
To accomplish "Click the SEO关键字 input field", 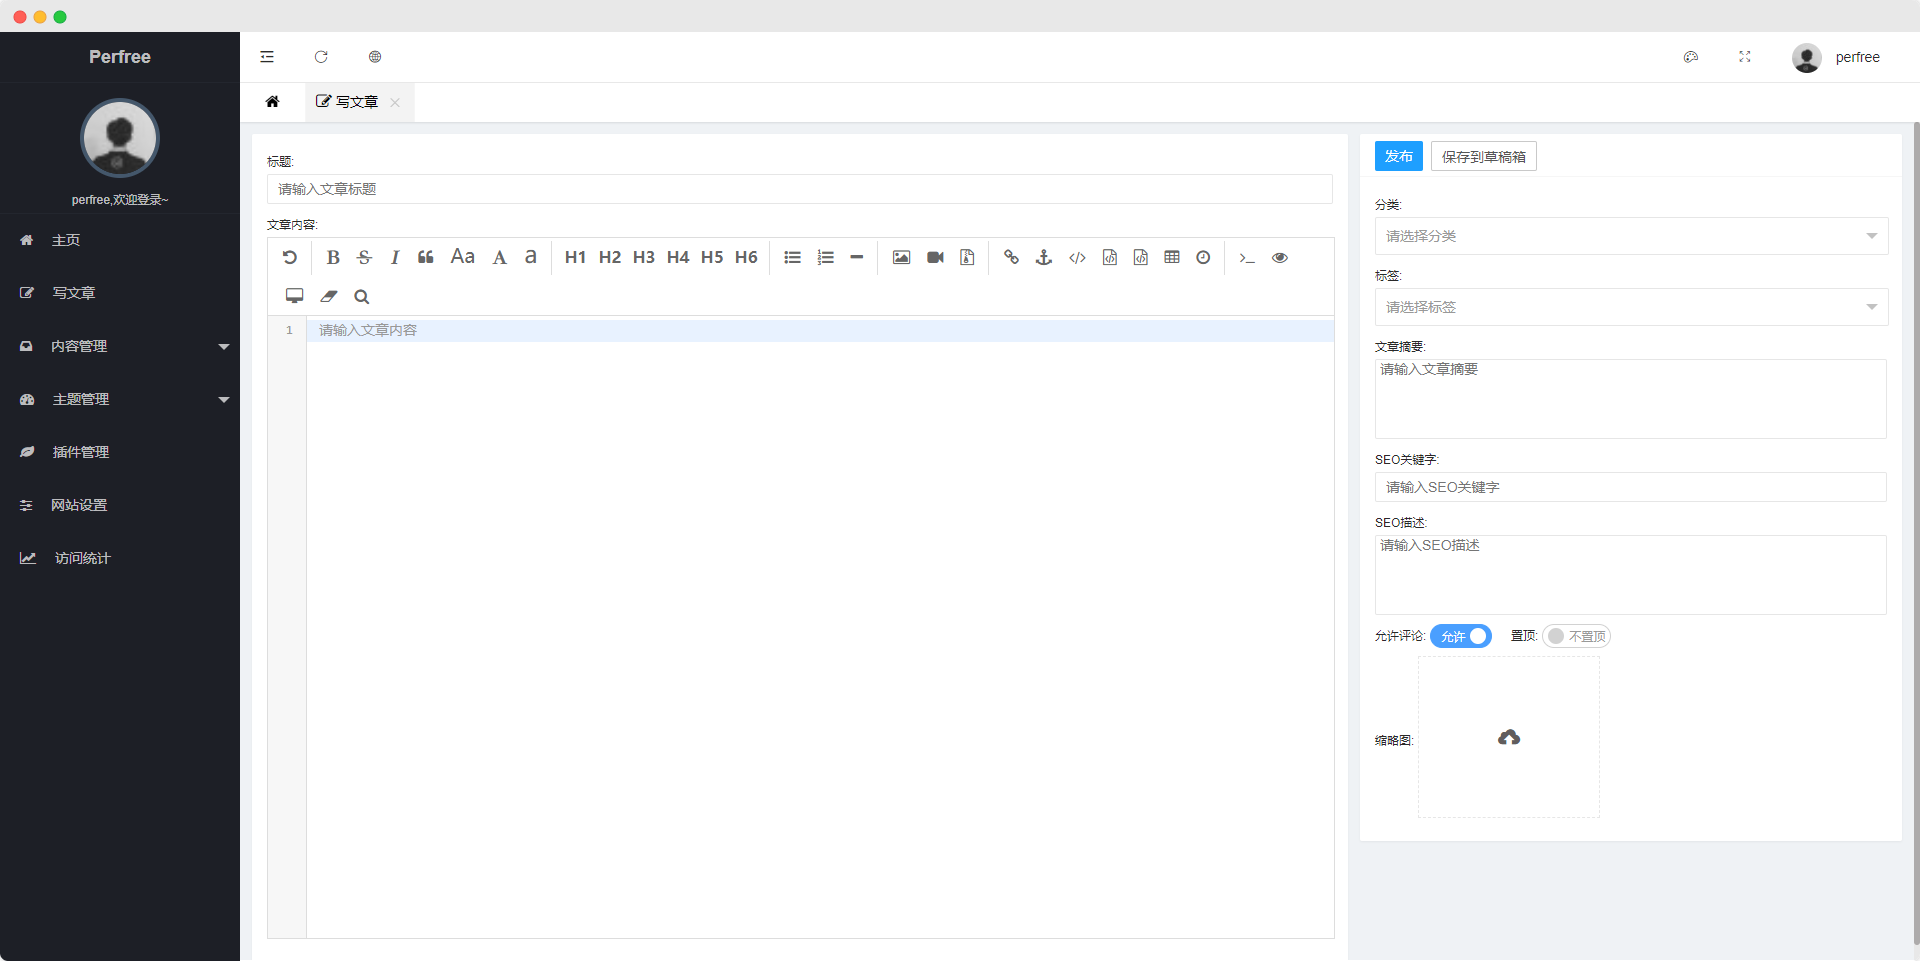I will click(1630, 487).
